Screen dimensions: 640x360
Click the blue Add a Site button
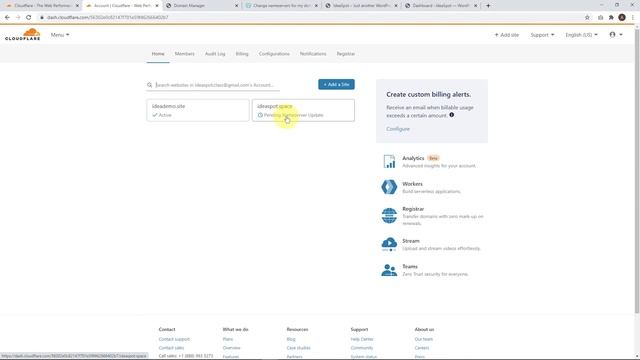pos(336,84)
